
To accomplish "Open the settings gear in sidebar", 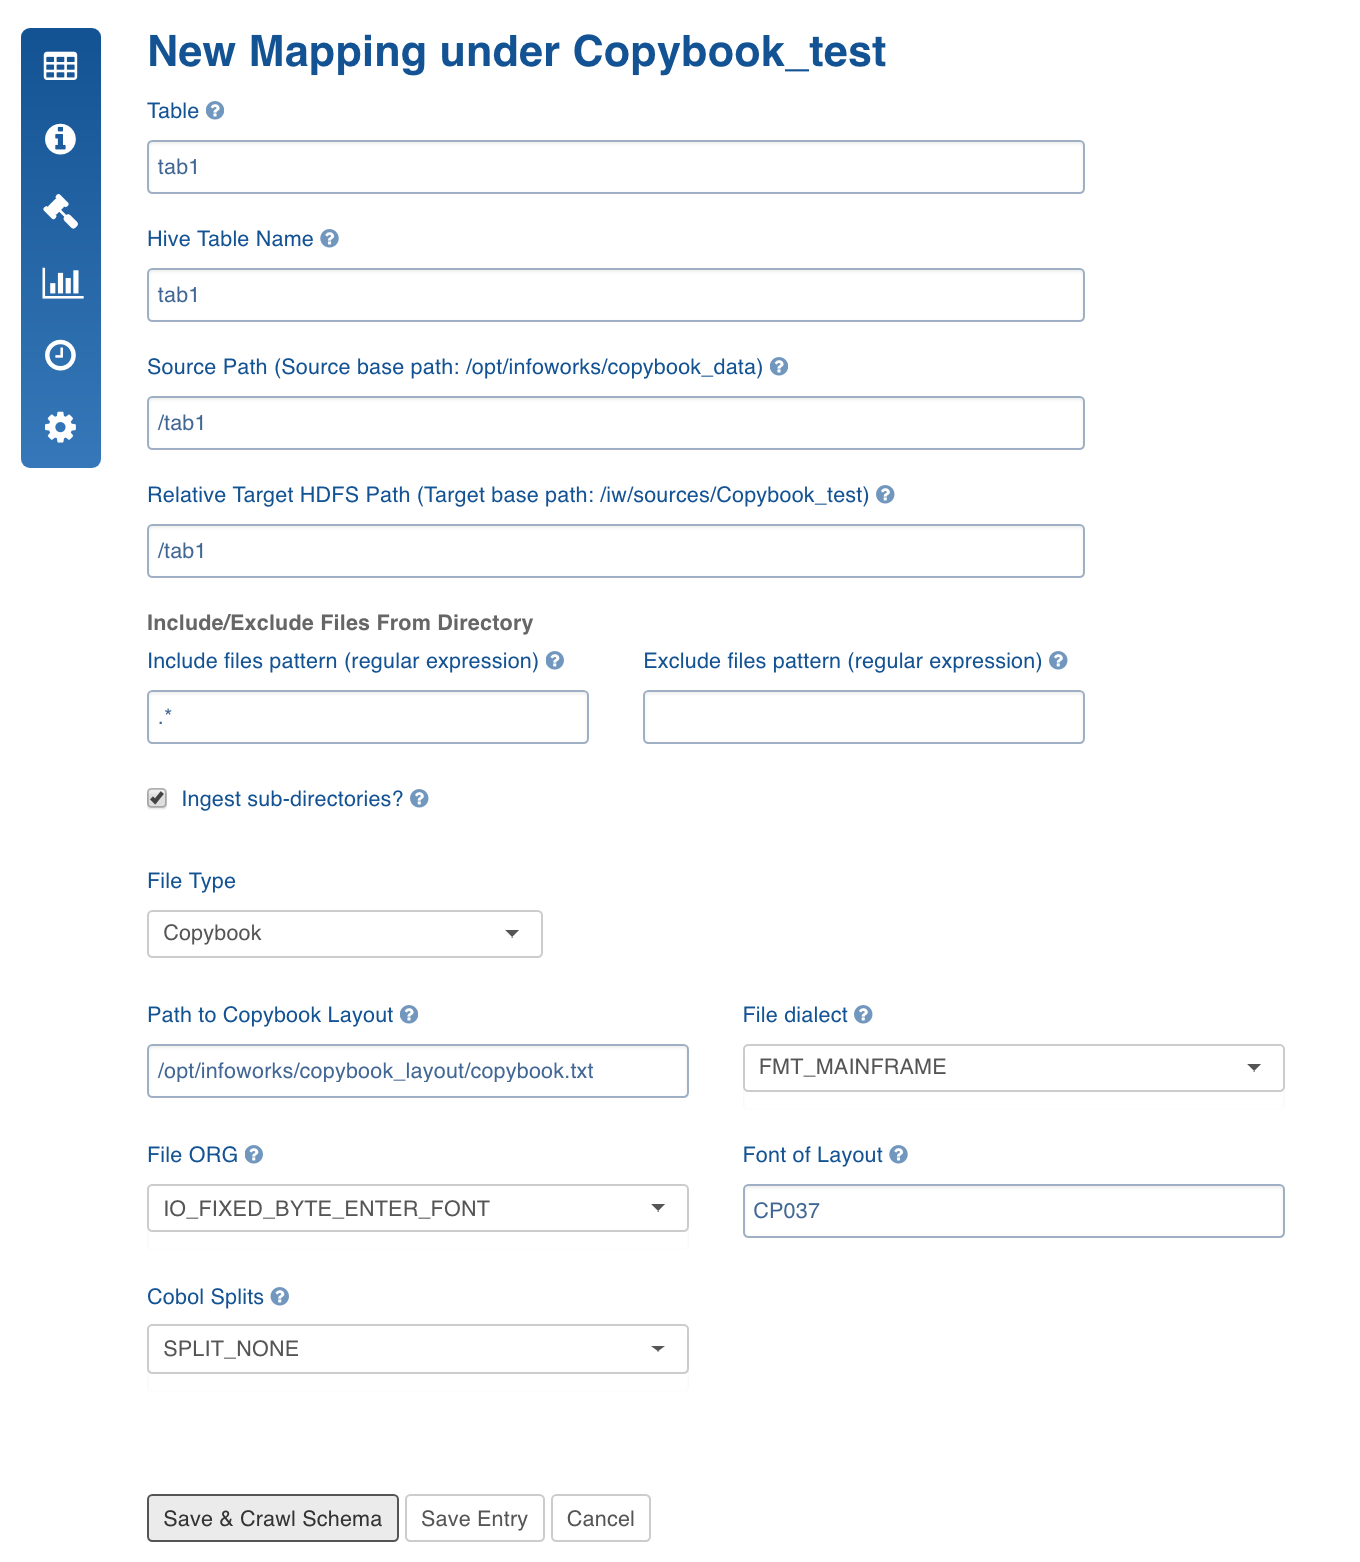I will point(60,427).
